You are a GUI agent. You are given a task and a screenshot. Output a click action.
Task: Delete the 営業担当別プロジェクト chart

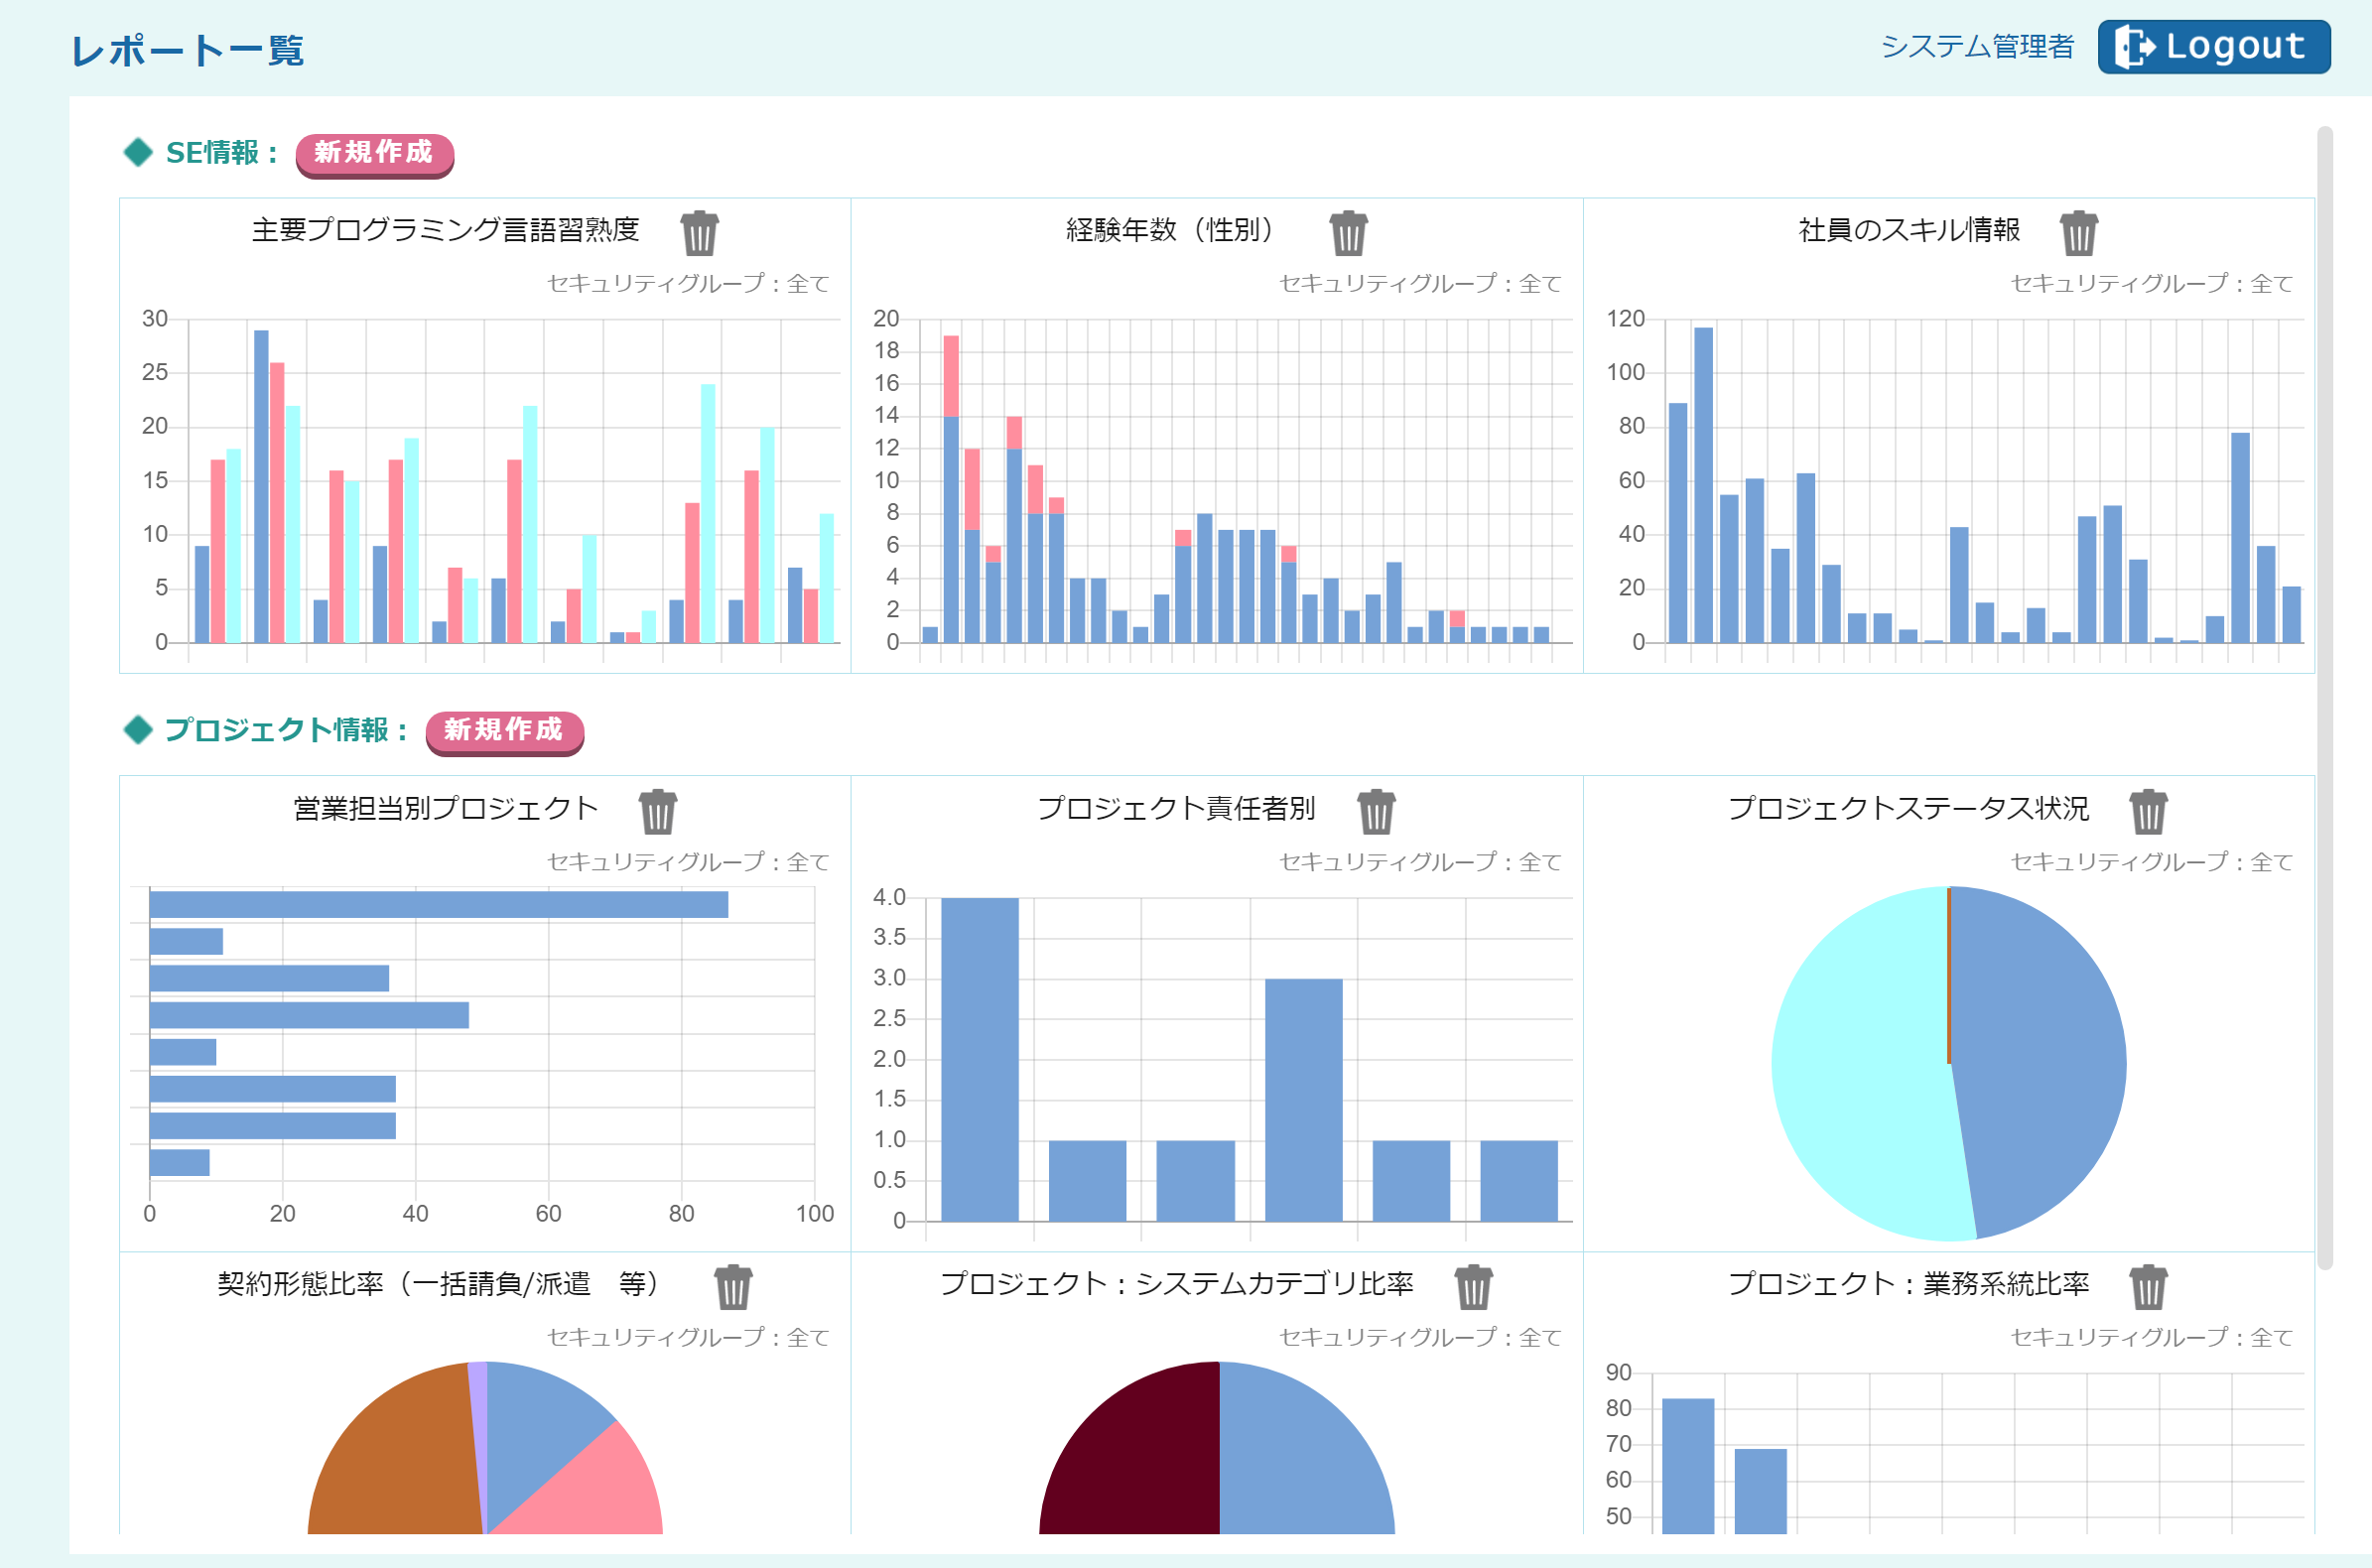[x=657, y=811]
